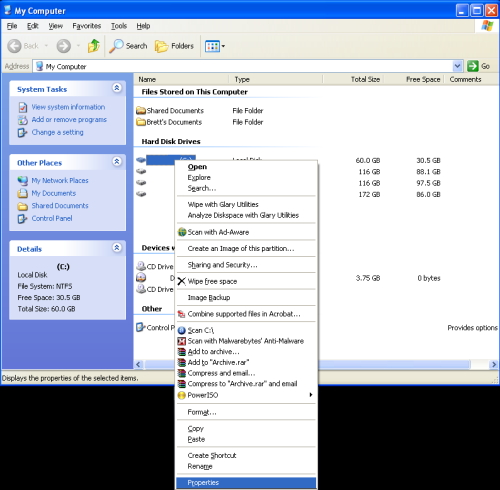Image resolution: width=500 pixels, height=490 pixels.
Task: Select the drive icon with 88.1 GB free
Action: tap(141, 171)
